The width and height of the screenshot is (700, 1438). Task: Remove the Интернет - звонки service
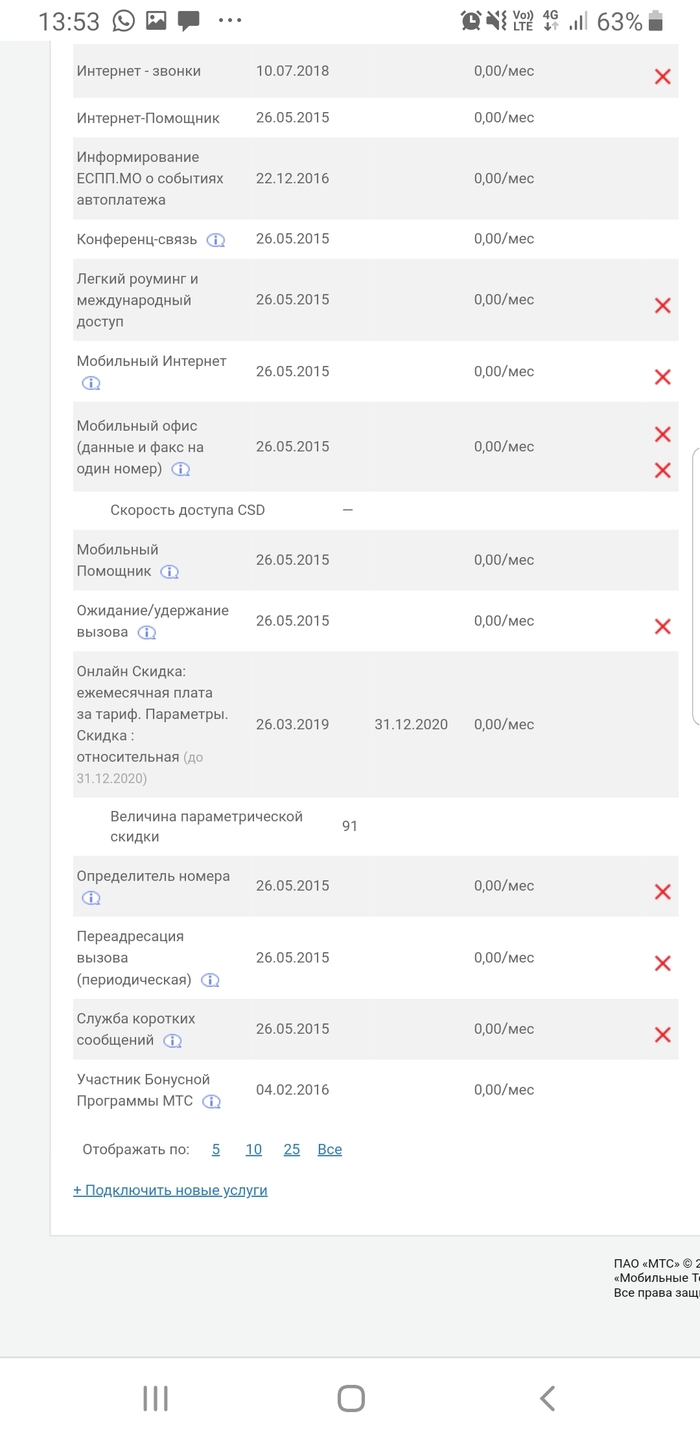662,77
